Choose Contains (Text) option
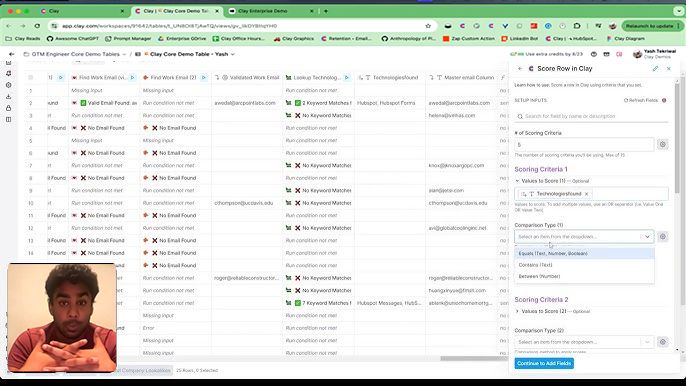Screen dimensions: 686x386 coord(584,265)
